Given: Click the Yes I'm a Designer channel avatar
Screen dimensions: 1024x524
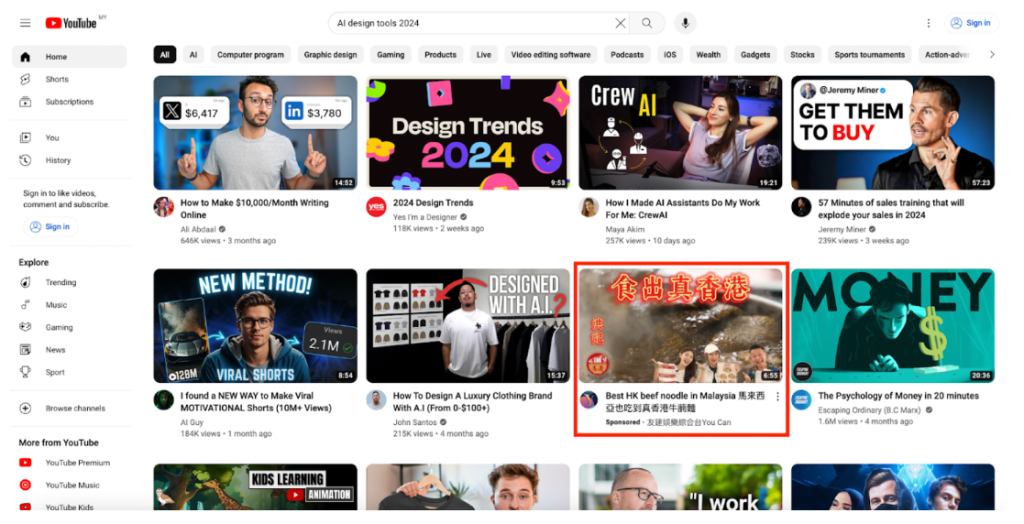Looking at the screenshot, I should [376, 207].
